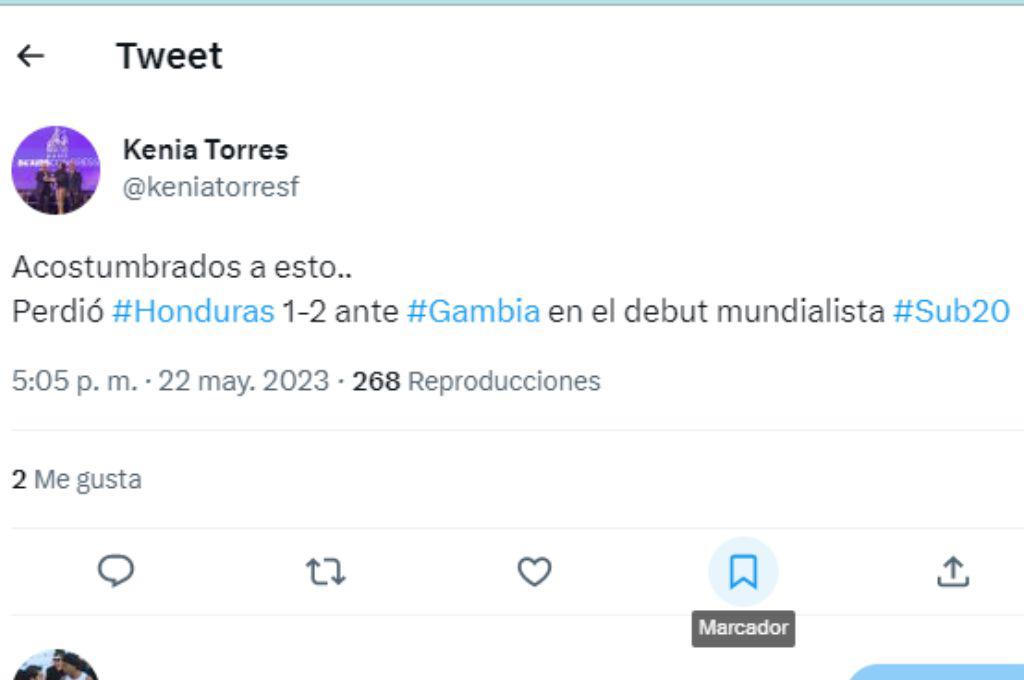Image resolution: width=1024 pixels, height=680 pixels.
Task: Like the tweet with the heart icon
Action: [536, 572]
